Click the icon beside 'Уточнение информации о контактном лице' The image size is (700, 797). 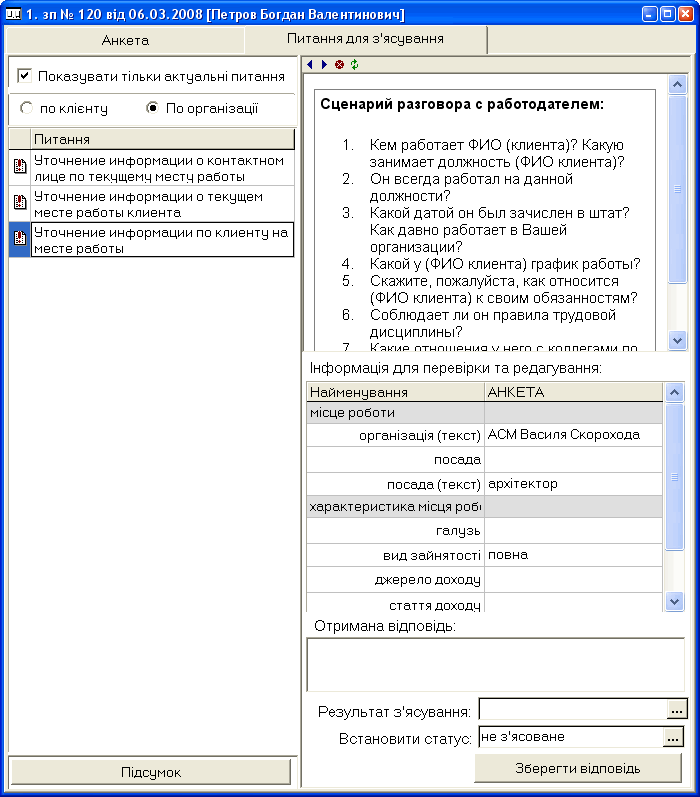click(x=20, y=166)
